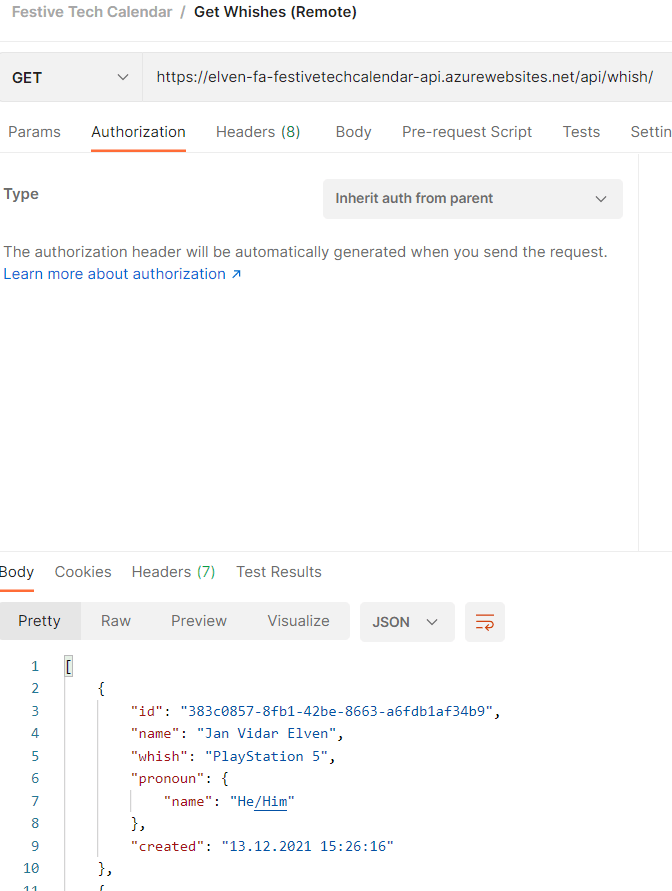The image size is (672, 891).
Task: Open the Pre-request Script tab
Action: click(467, 132)
